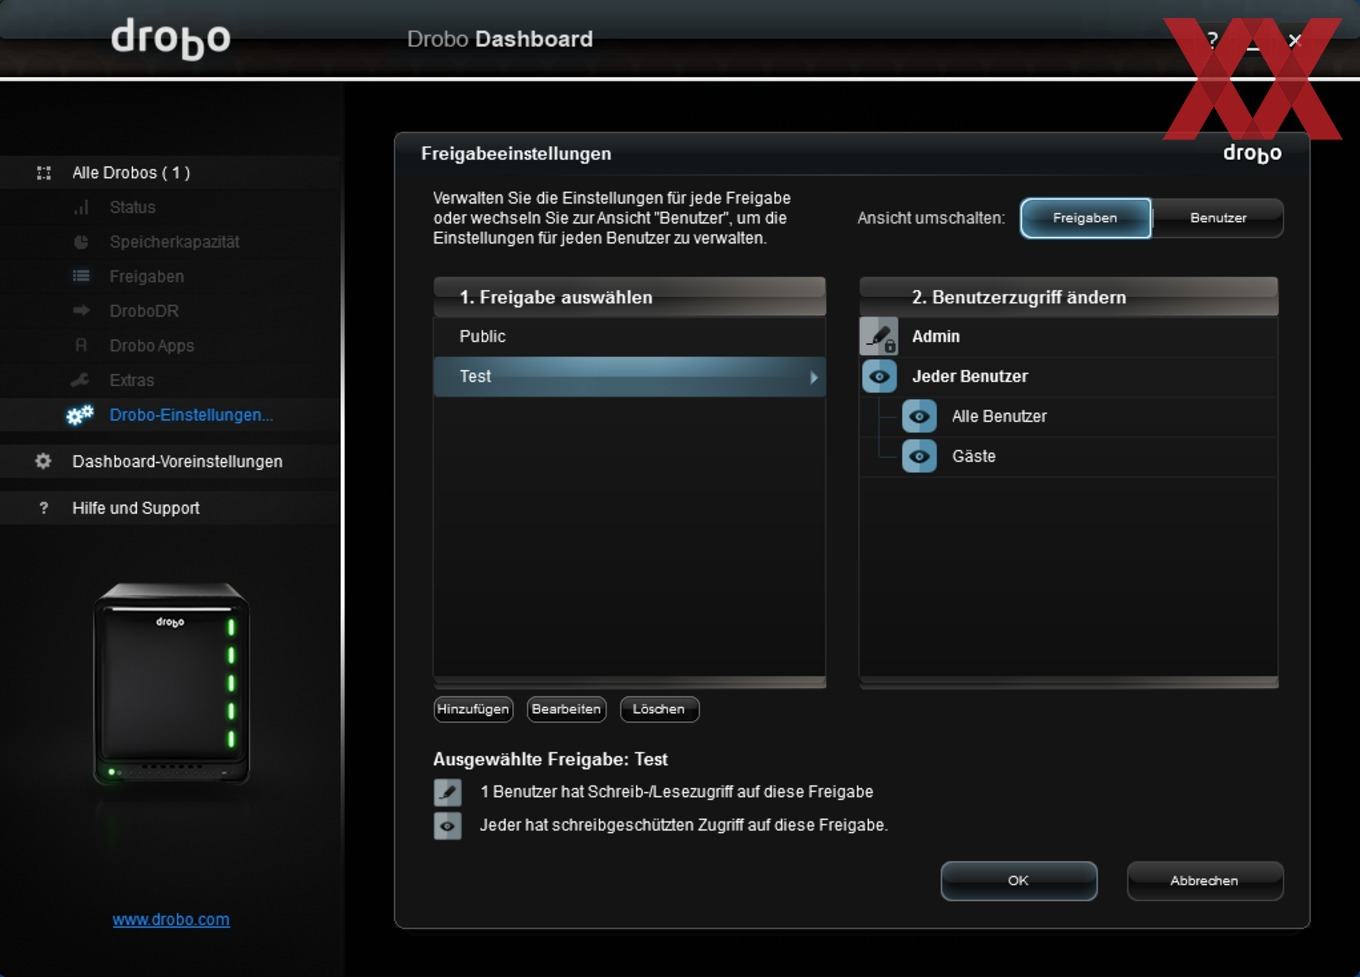Click the Dashboard-Voreinstellungen gear icon
The image size is (1360, 977).
pos(43,461)
